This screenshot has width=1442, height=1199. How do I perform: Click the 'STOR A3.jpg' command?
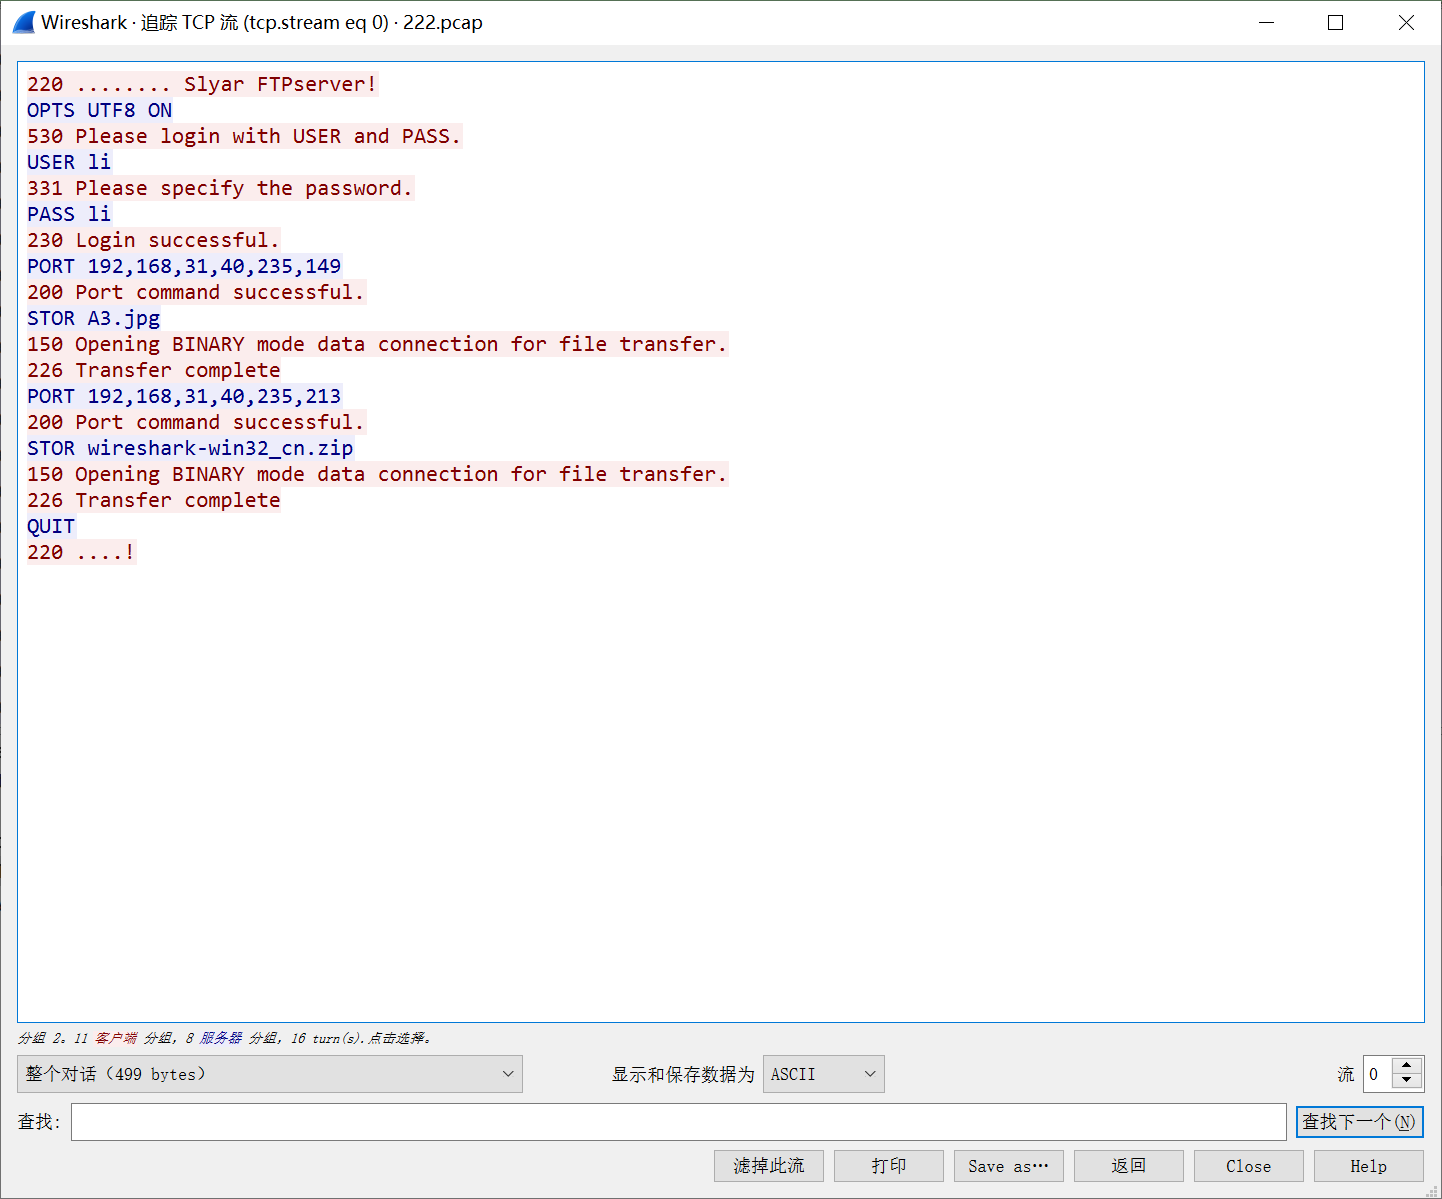(x=94, y=318)
